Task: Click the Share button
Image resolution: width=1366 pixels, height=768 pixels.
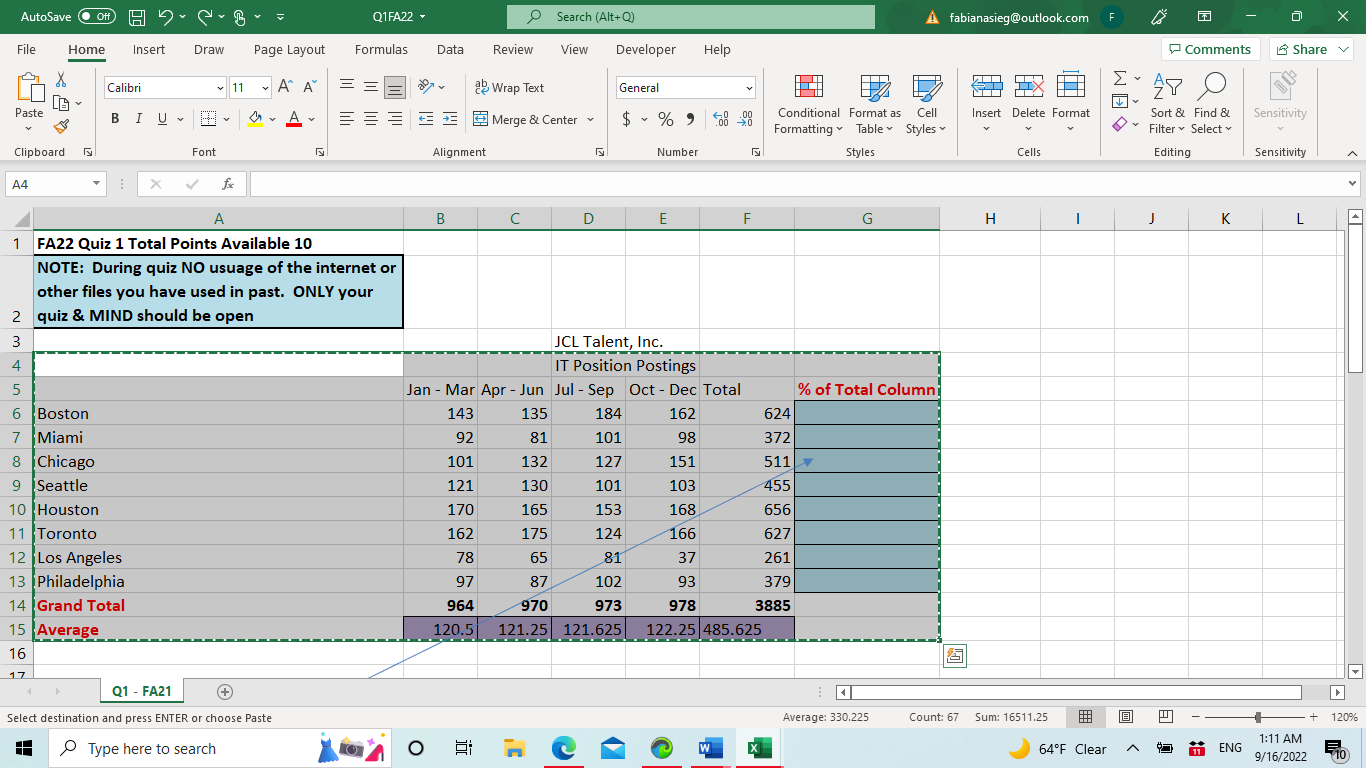Action: tap(1310, 49)
